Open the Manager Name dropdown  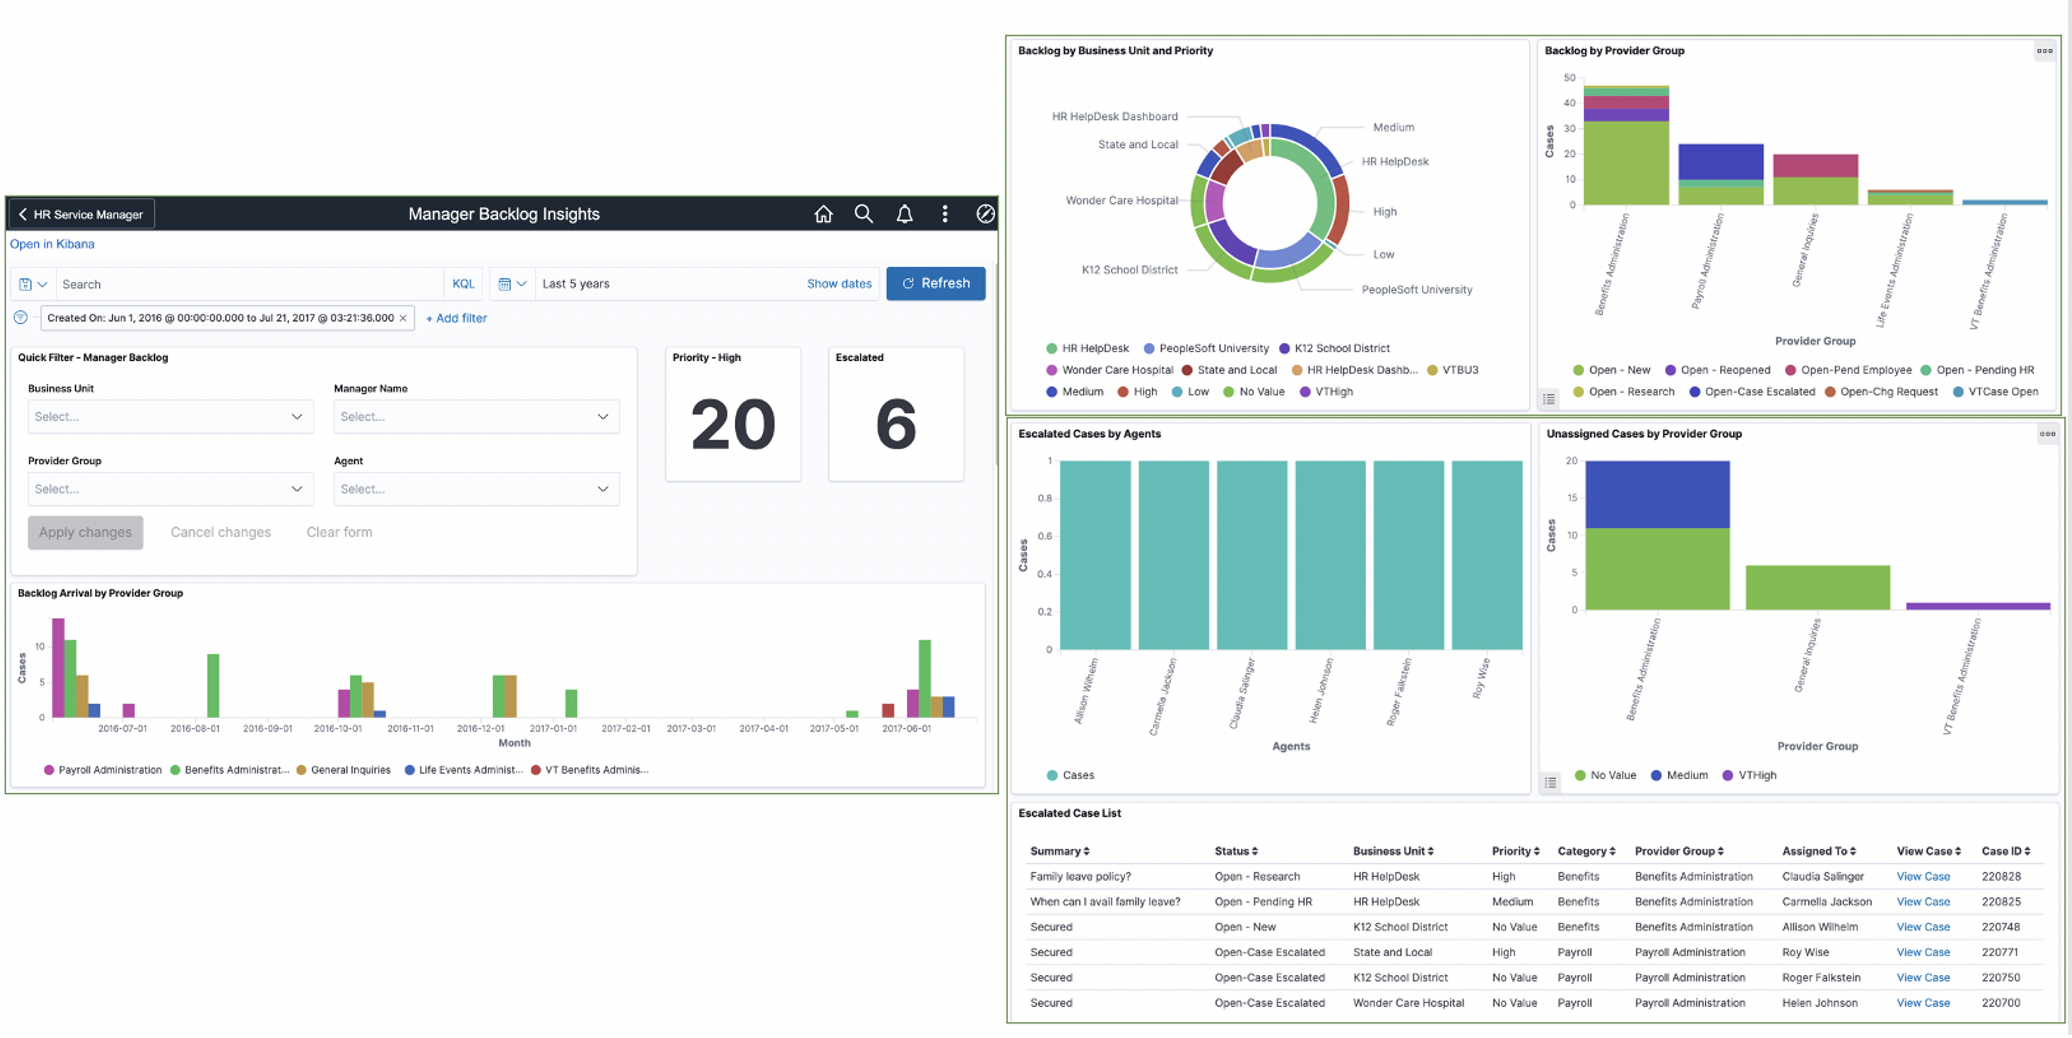click(x=477, y=416)
